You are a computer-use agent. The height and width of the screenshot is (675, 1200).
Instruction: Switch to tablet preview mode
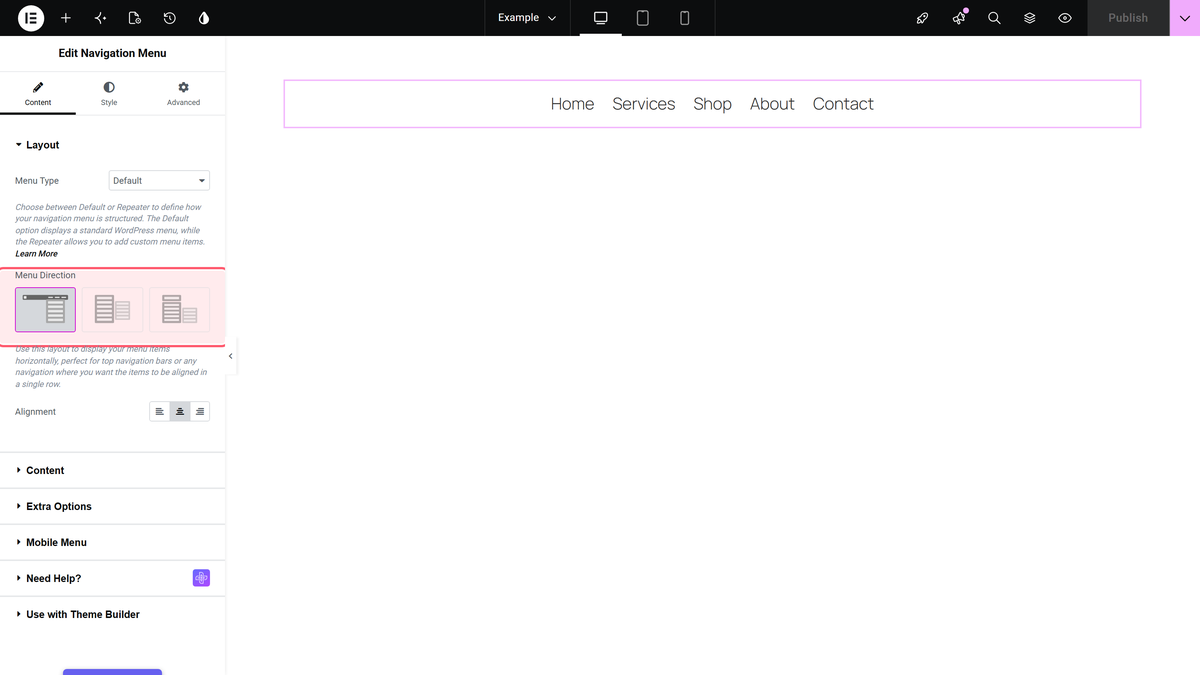(x=643, y=18)
